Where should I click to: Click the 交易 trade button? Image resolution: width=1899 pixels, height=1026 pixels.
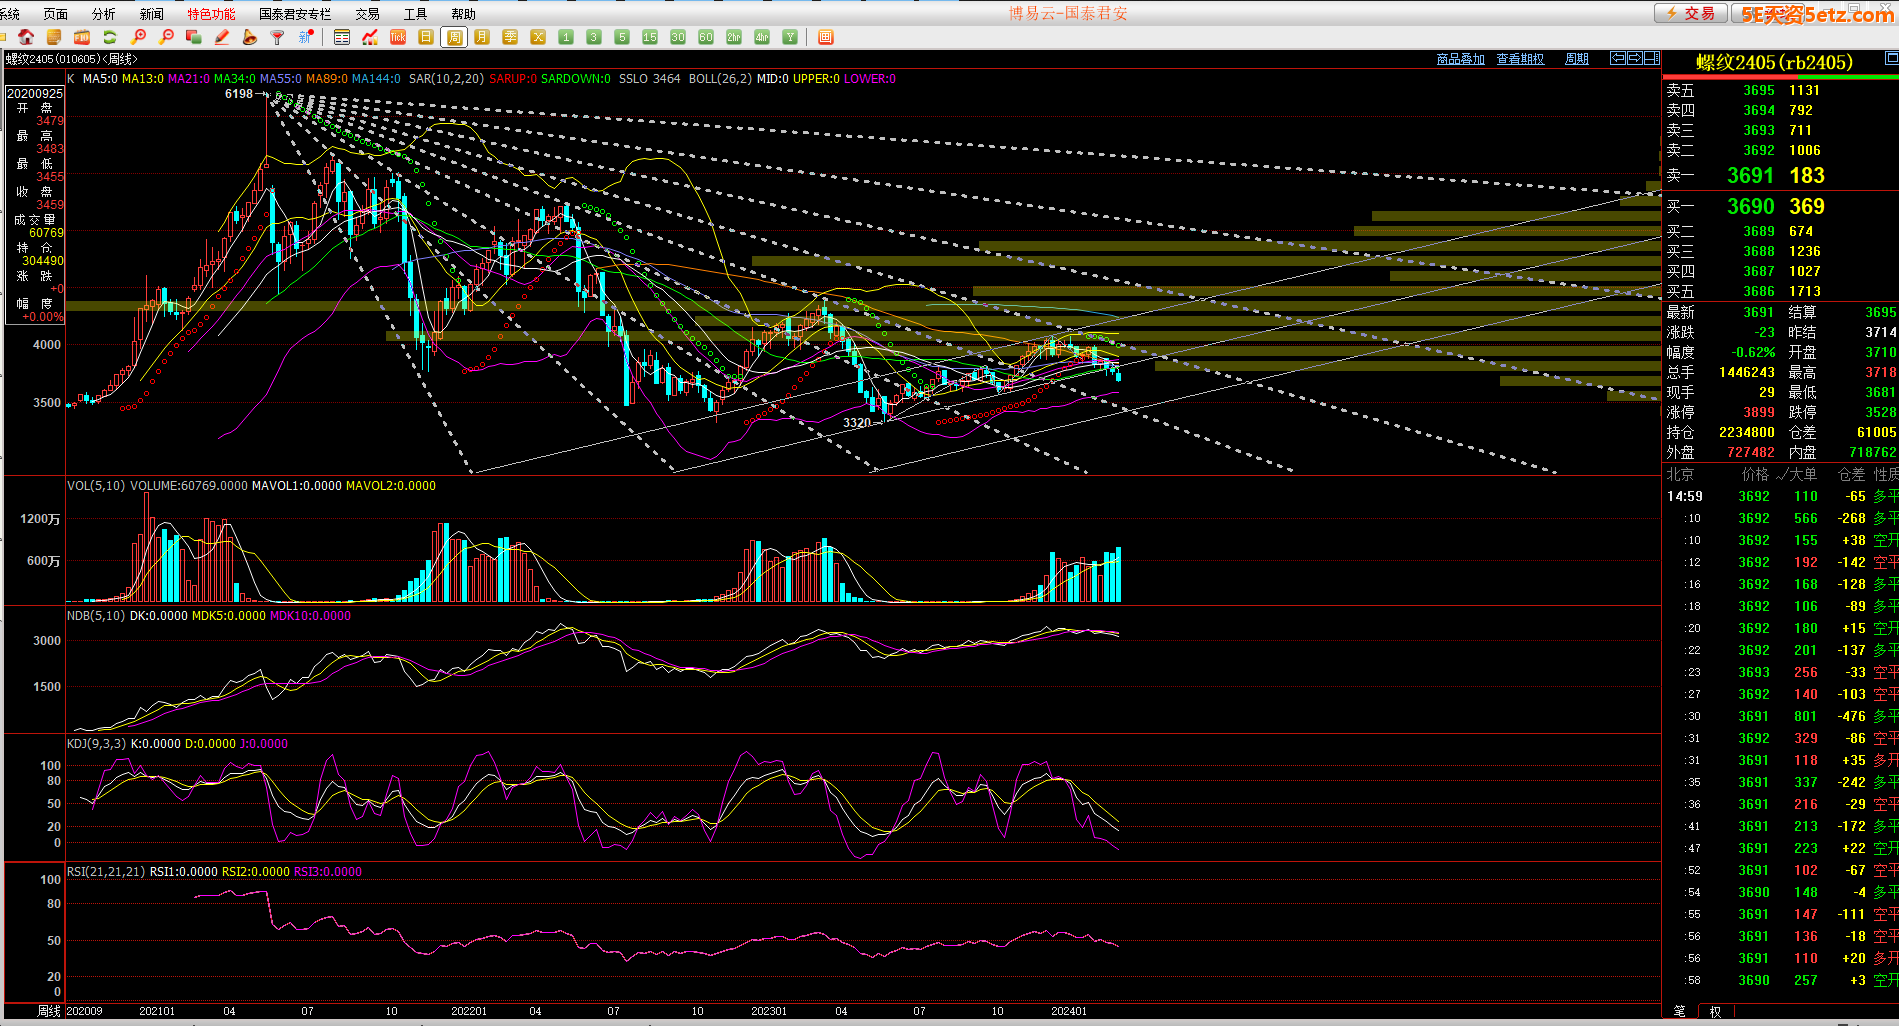click(1690, 13)
